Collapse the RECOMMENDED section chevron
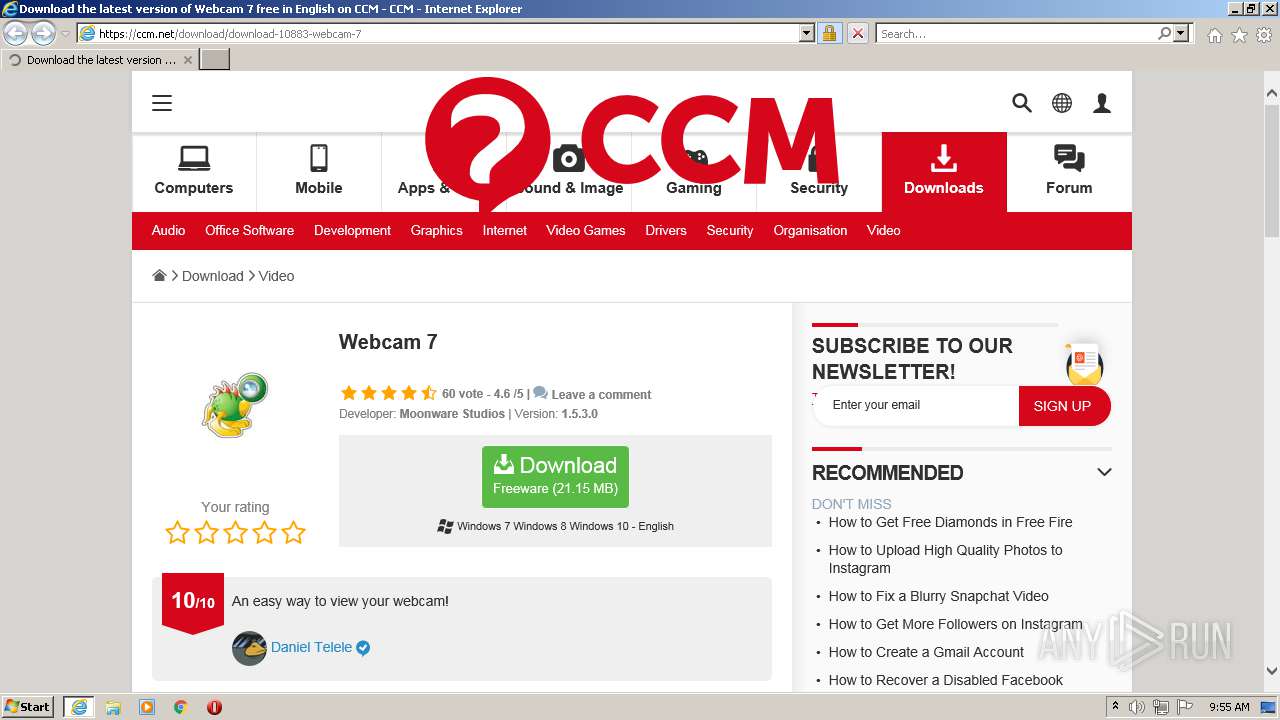1280x720 pixels. [x=1104, y=472]
